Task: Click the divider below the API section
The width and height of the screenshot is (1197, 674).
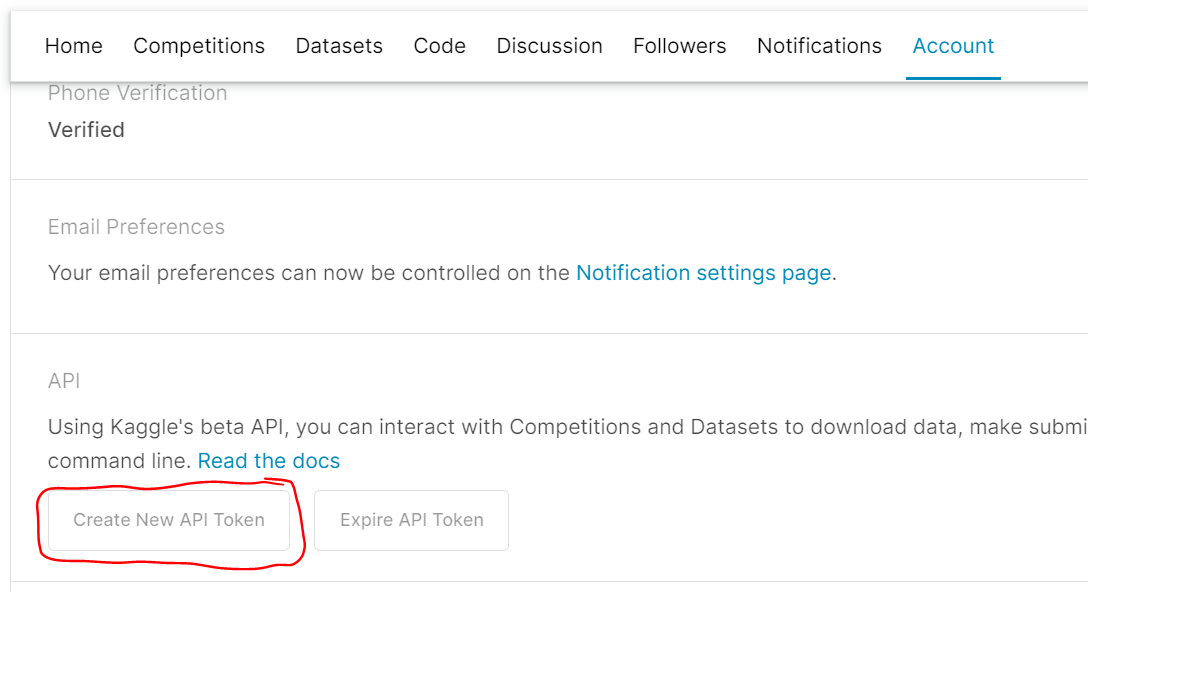Action: coord(549,582)
